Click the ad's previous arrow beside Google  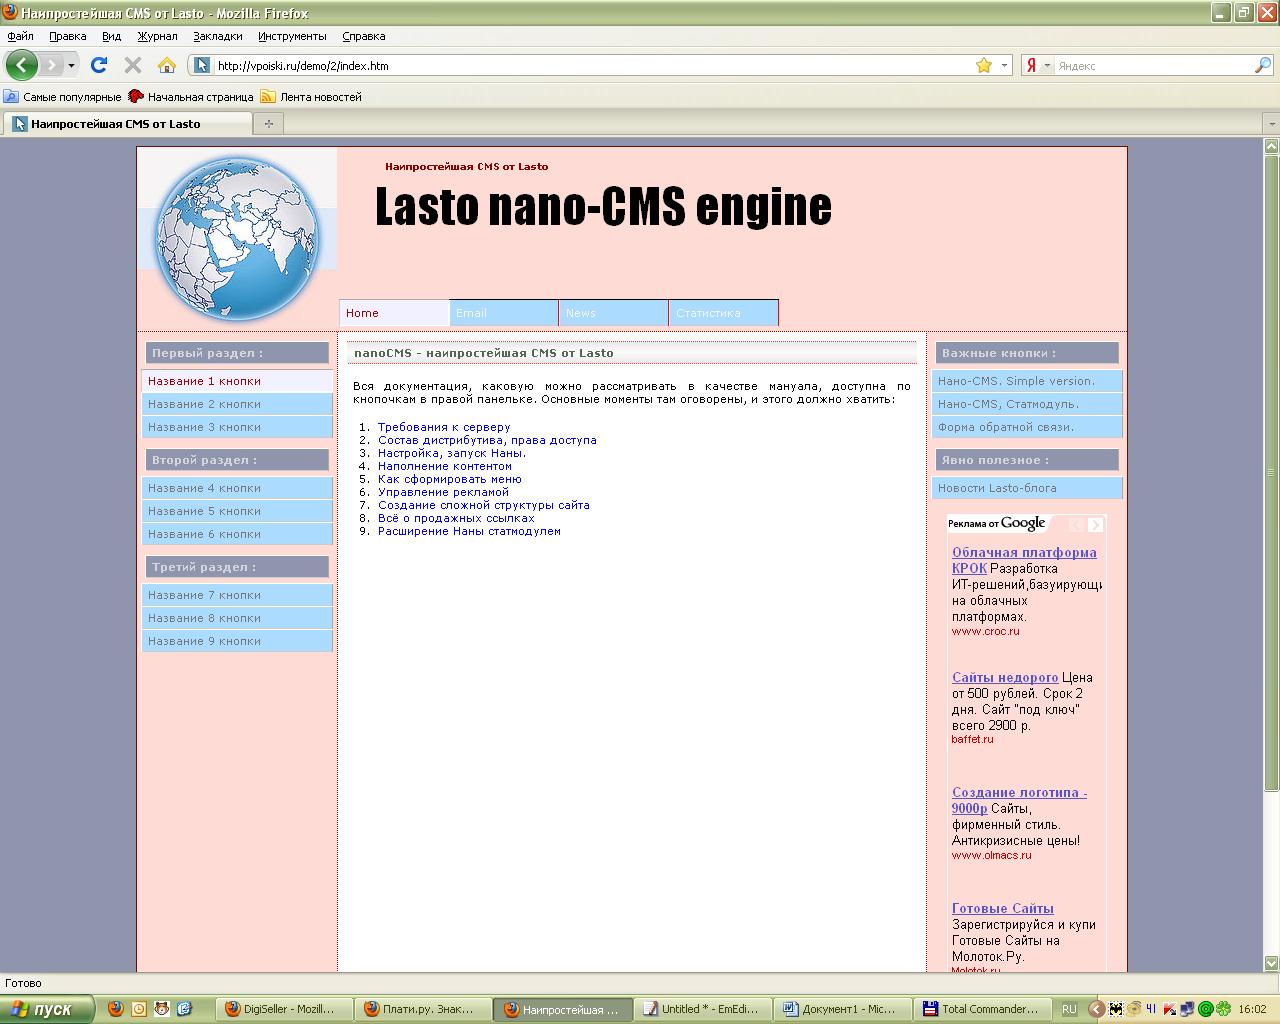pos(1076,524)
